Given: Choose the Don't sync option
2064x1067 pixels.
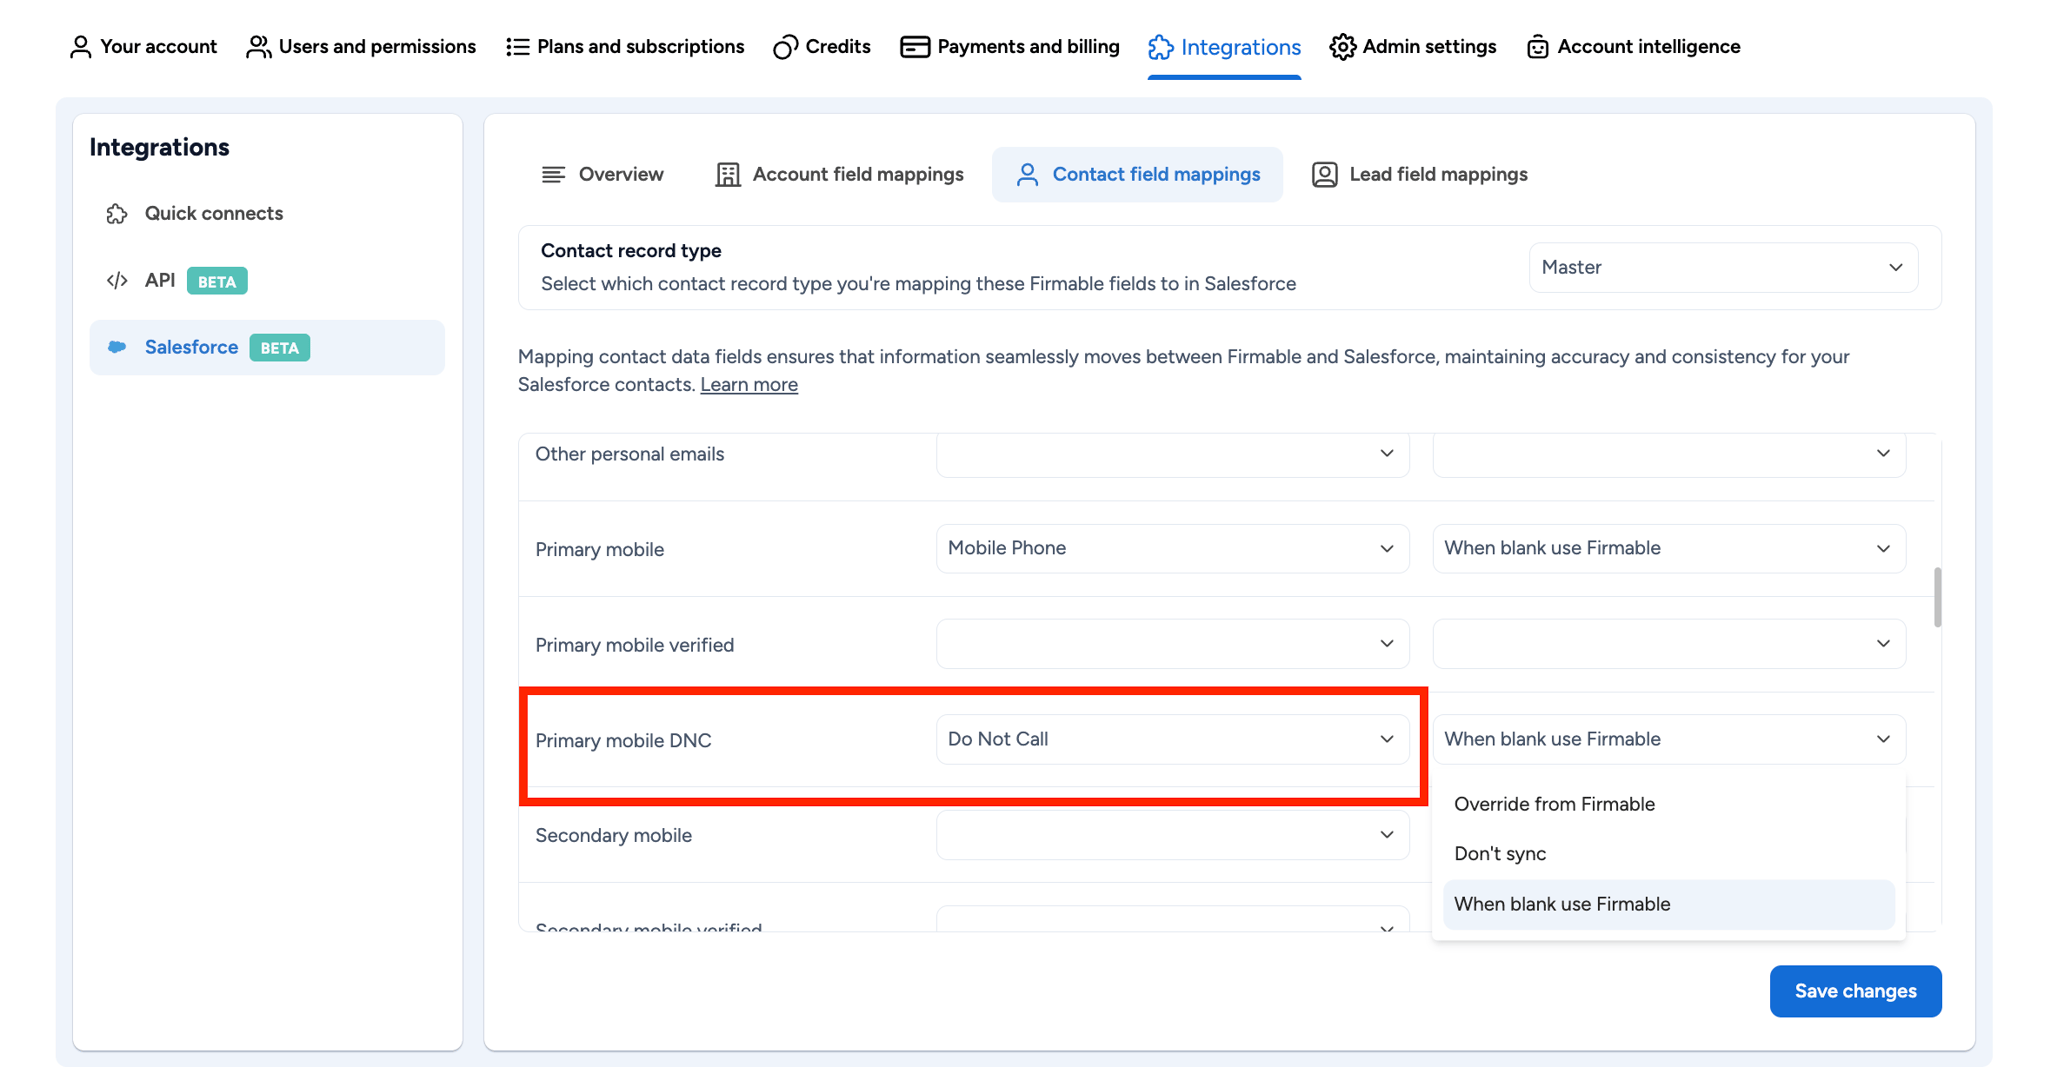Looking at the screenshot, I should (1499, 854).
